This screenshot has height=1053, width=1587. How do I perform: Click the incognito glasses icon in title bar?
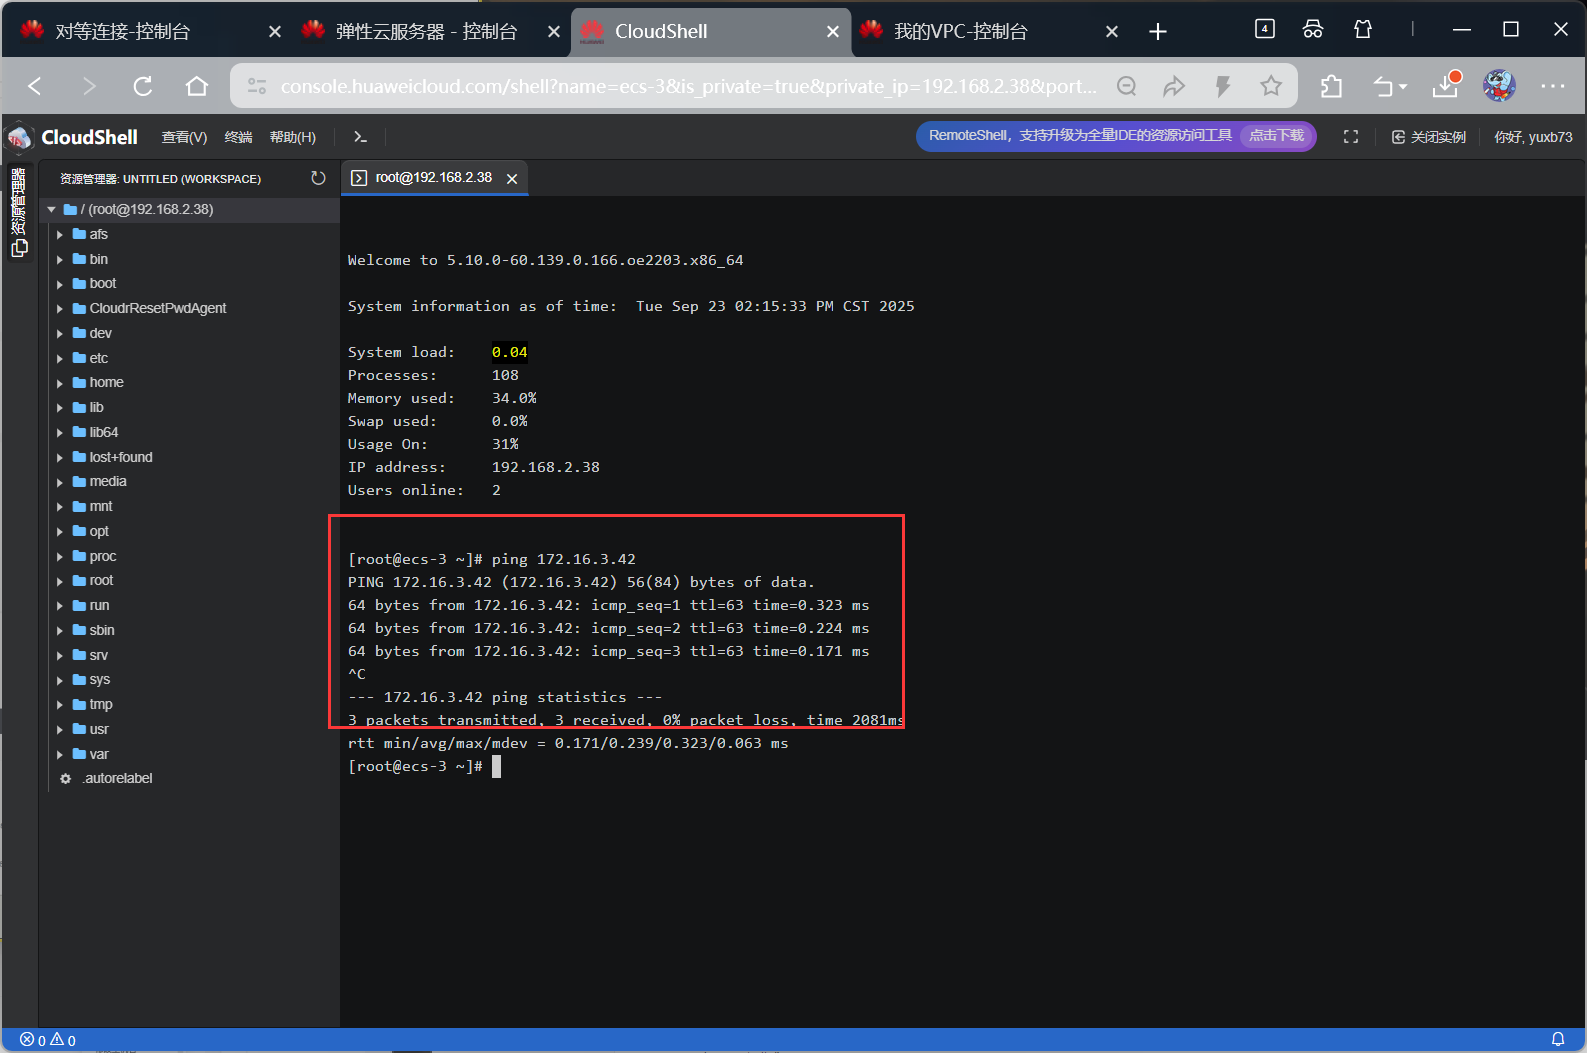1313,29
